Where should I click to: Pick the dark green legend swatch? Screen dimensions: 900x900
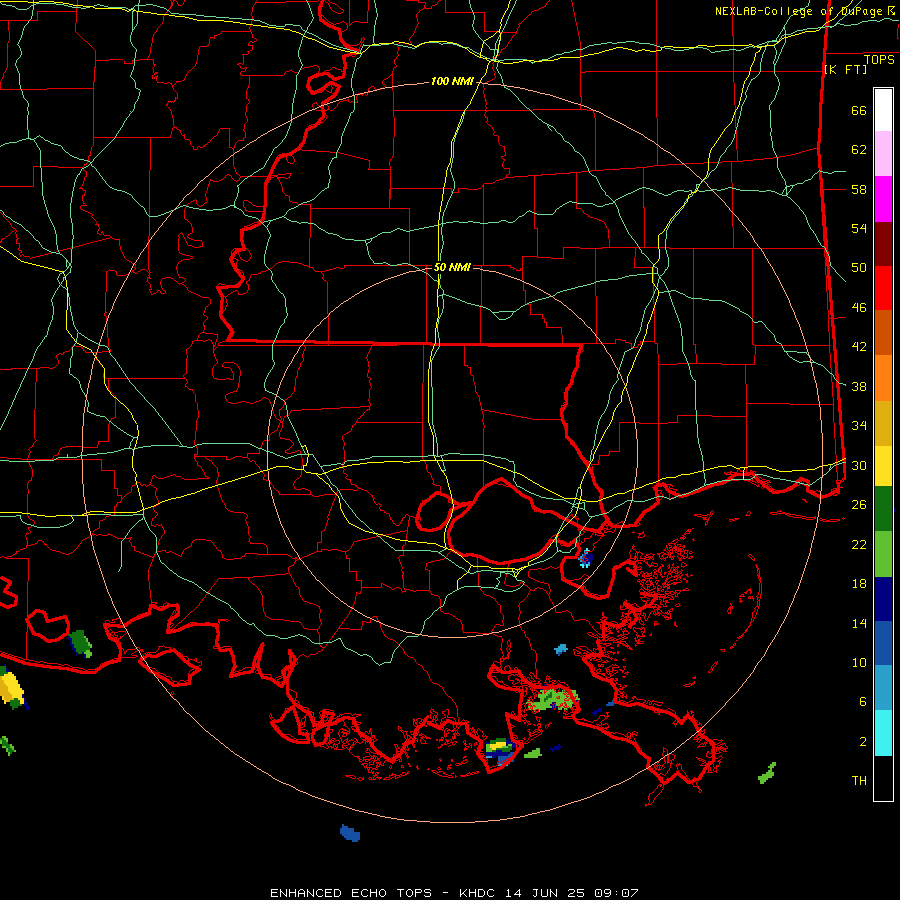pyautogui.click(x=883, y=509)
